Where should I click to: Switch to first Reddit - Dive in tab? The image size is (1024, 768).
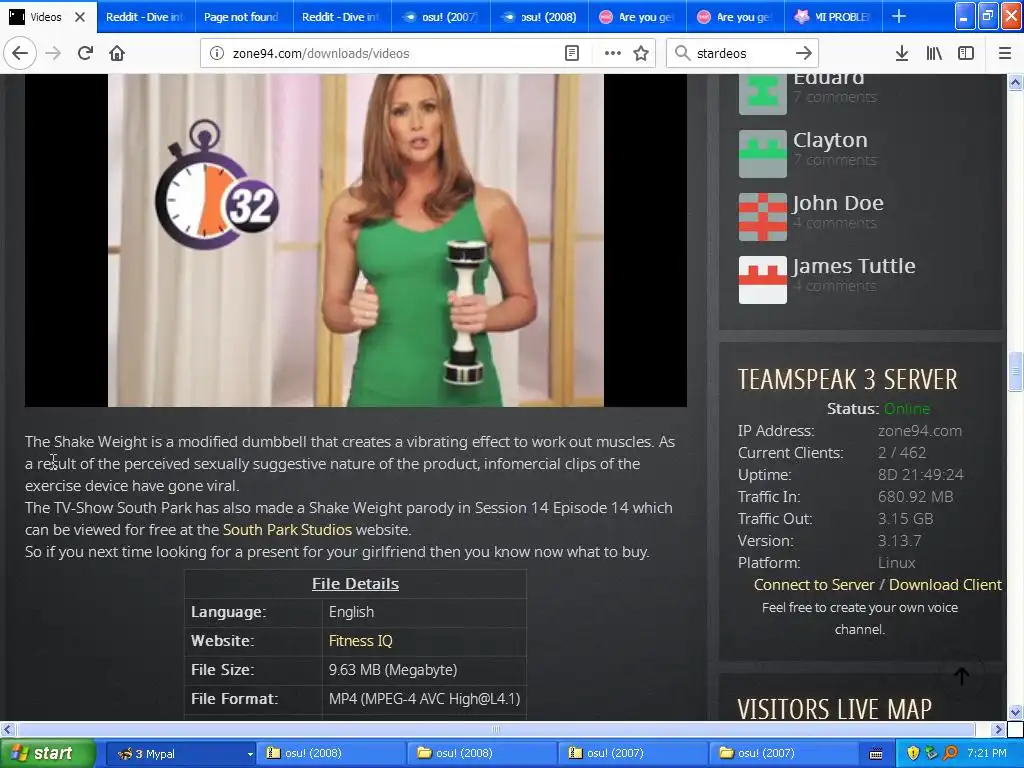tap(146, 17)
